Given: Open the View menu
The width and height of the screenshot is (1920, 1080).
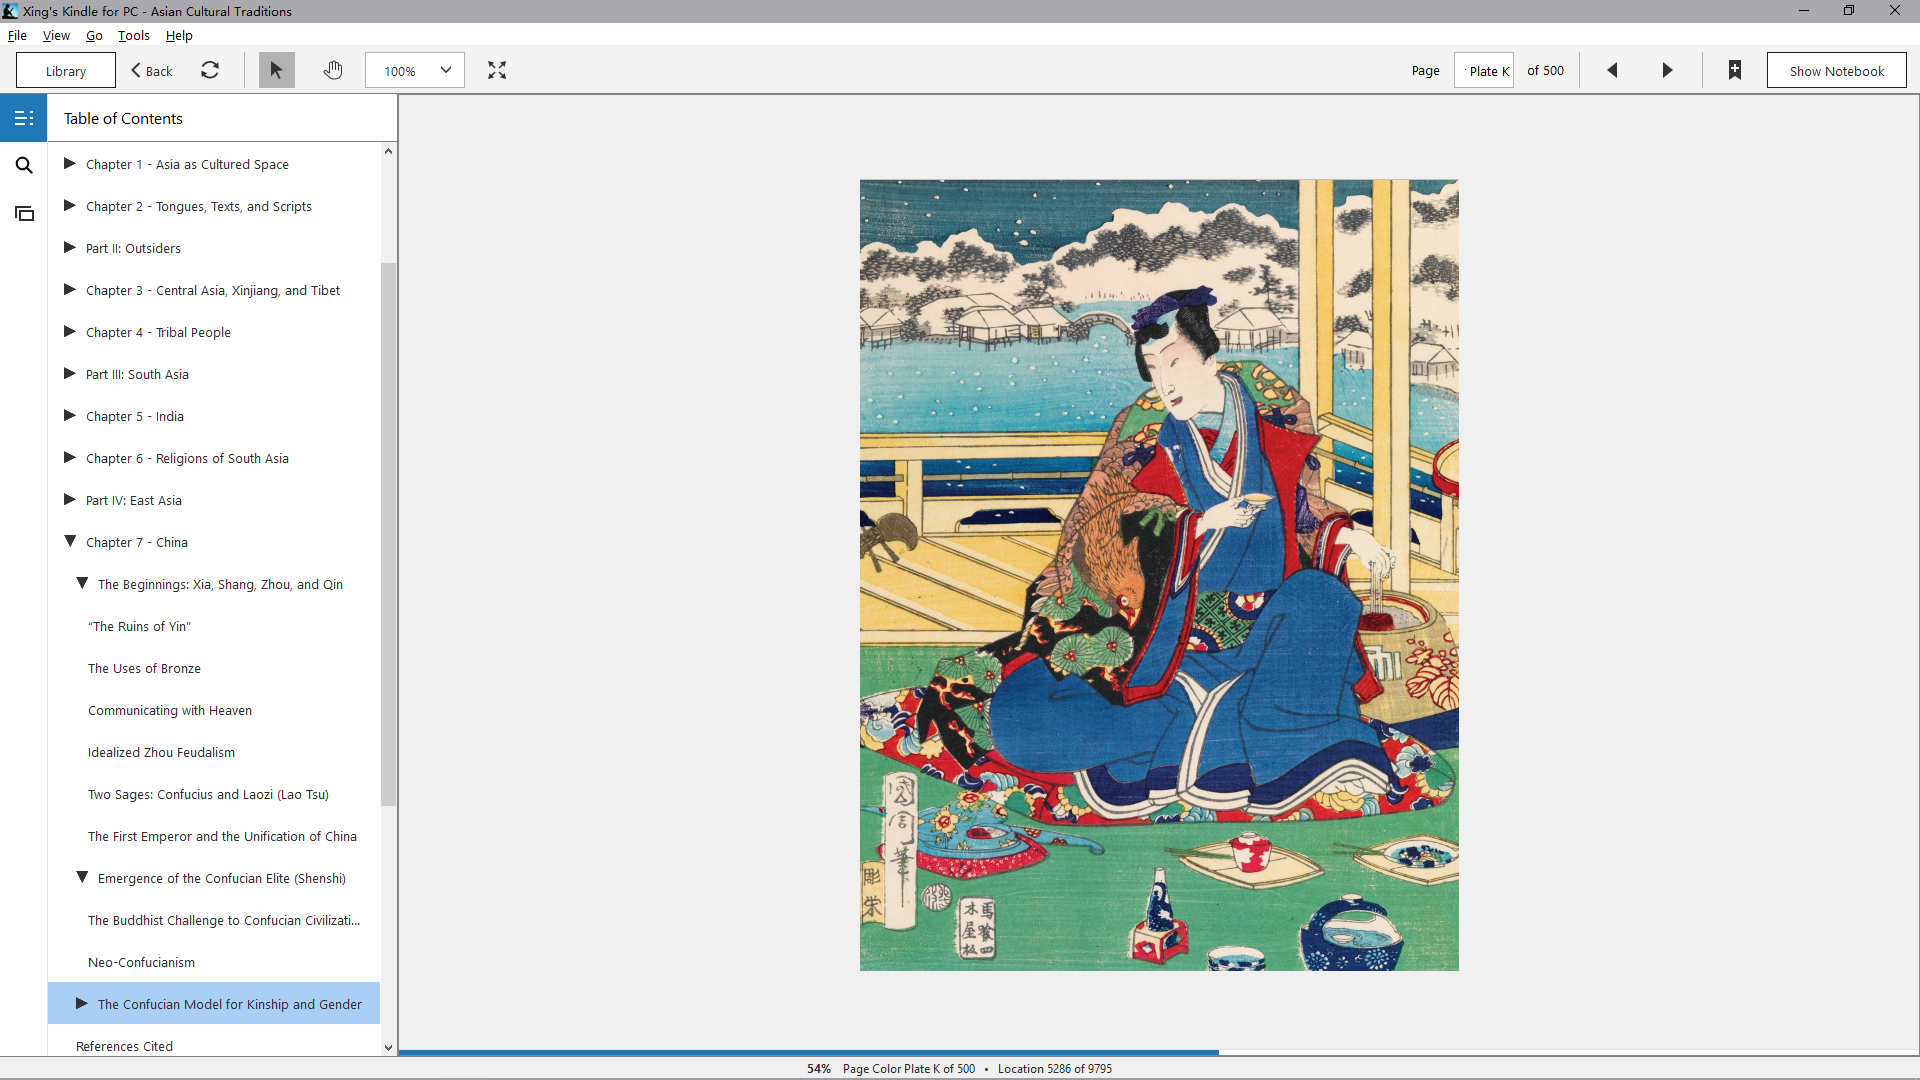Looking at the screenshot, I should pyautogui.click(x=56, y=35).
